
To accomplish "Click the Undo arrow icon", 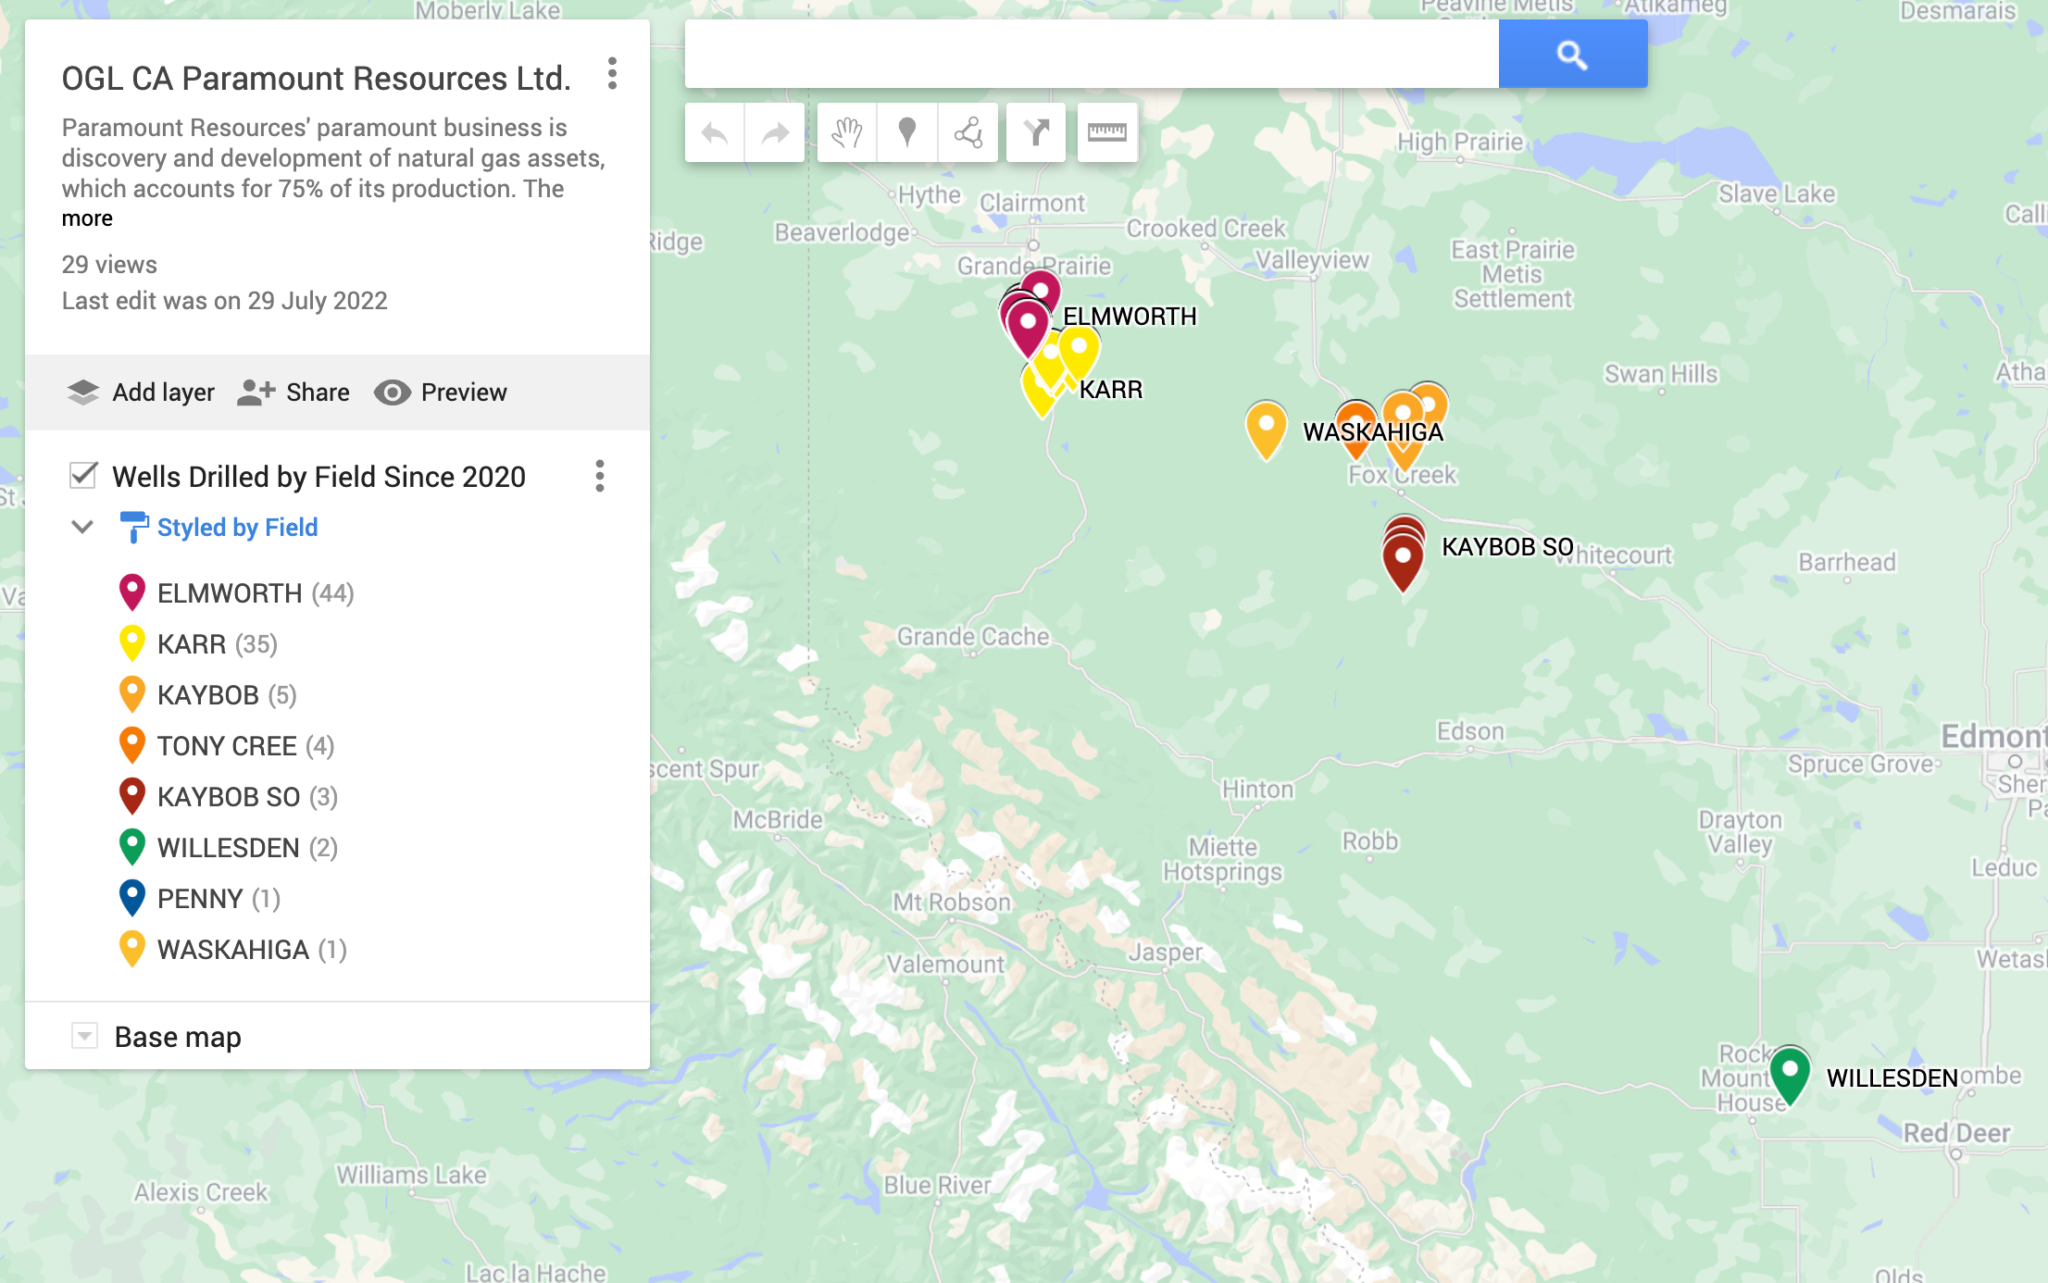I will [714, 131].
